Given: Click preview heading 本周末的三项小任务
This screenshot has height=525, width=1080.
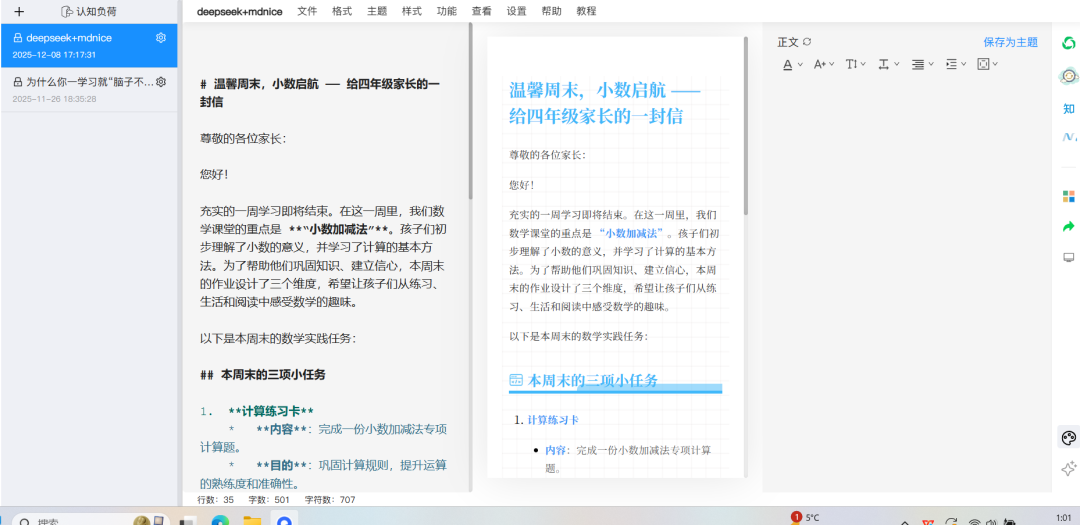Looking at the screenshot, I should [593, 380].
